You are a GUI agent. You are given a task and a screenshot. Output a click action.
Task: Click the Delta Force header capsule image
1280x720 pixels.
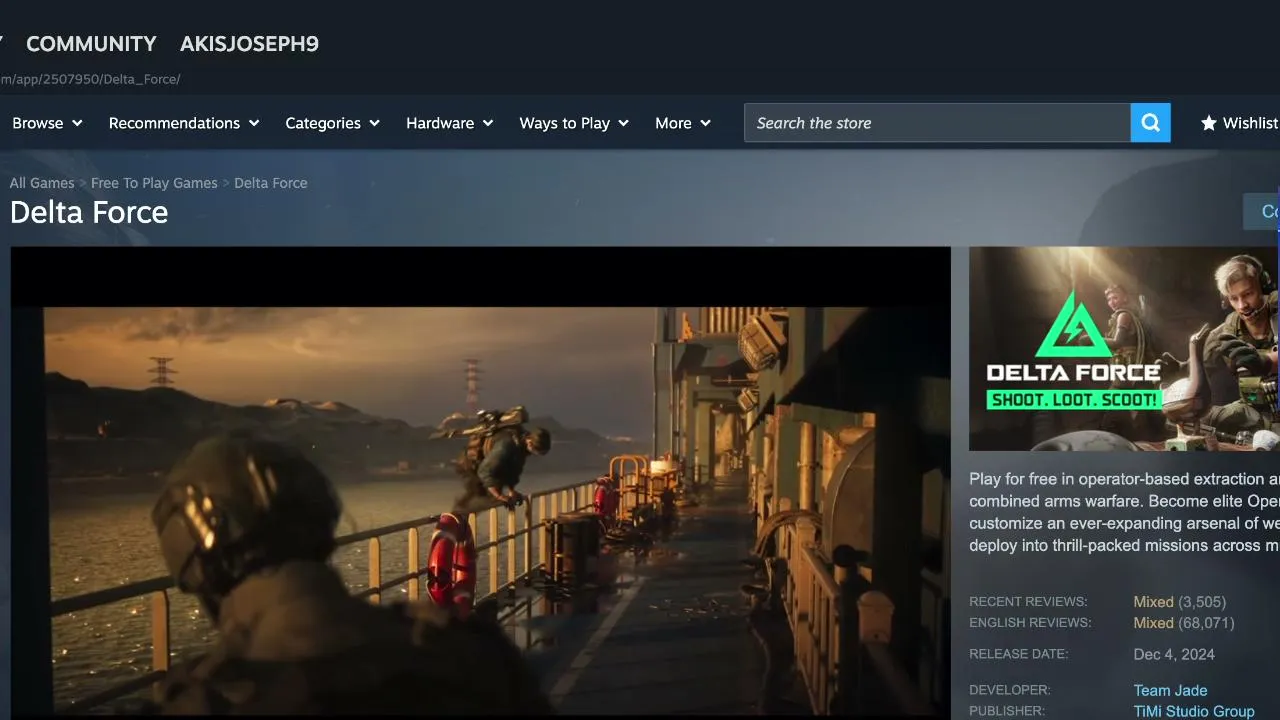[1124, 349]
